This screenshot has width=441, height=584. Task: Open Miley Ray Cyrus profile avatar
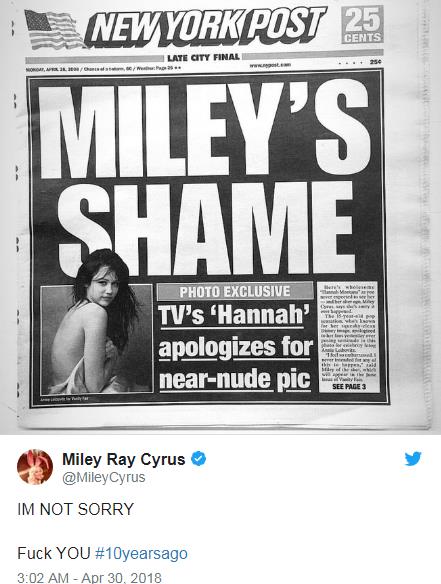point(35,467)
